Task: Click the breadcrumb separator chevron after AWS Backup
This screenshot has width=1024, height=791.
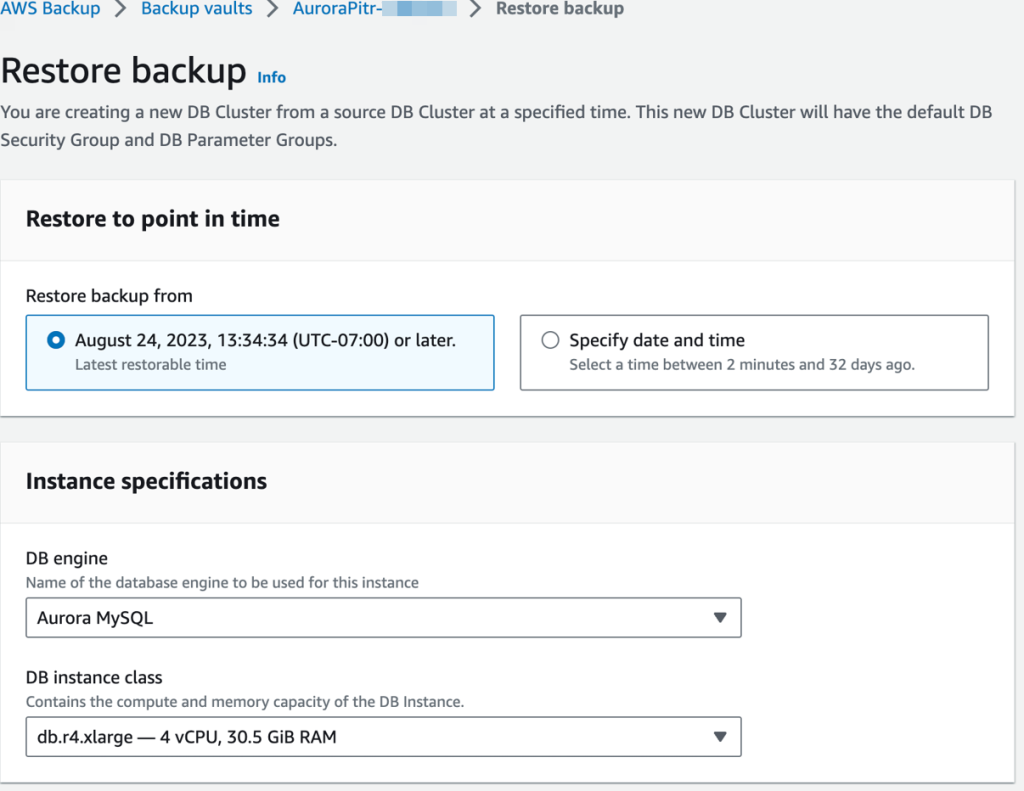Action: tap(116, 9)
